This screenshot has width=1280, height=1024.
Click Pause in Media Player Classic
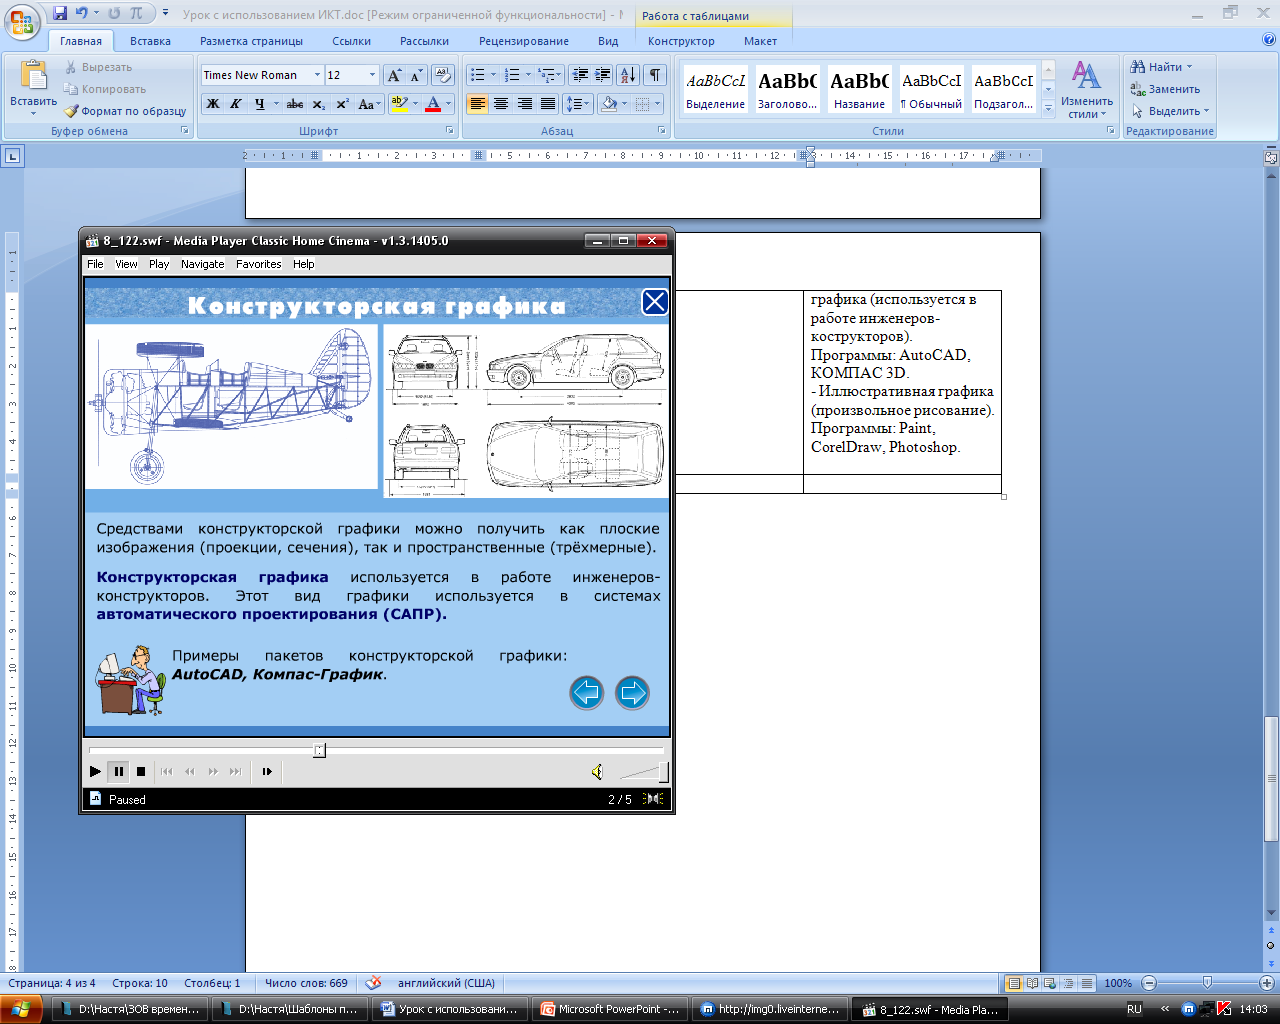click(x=119, y=771)
